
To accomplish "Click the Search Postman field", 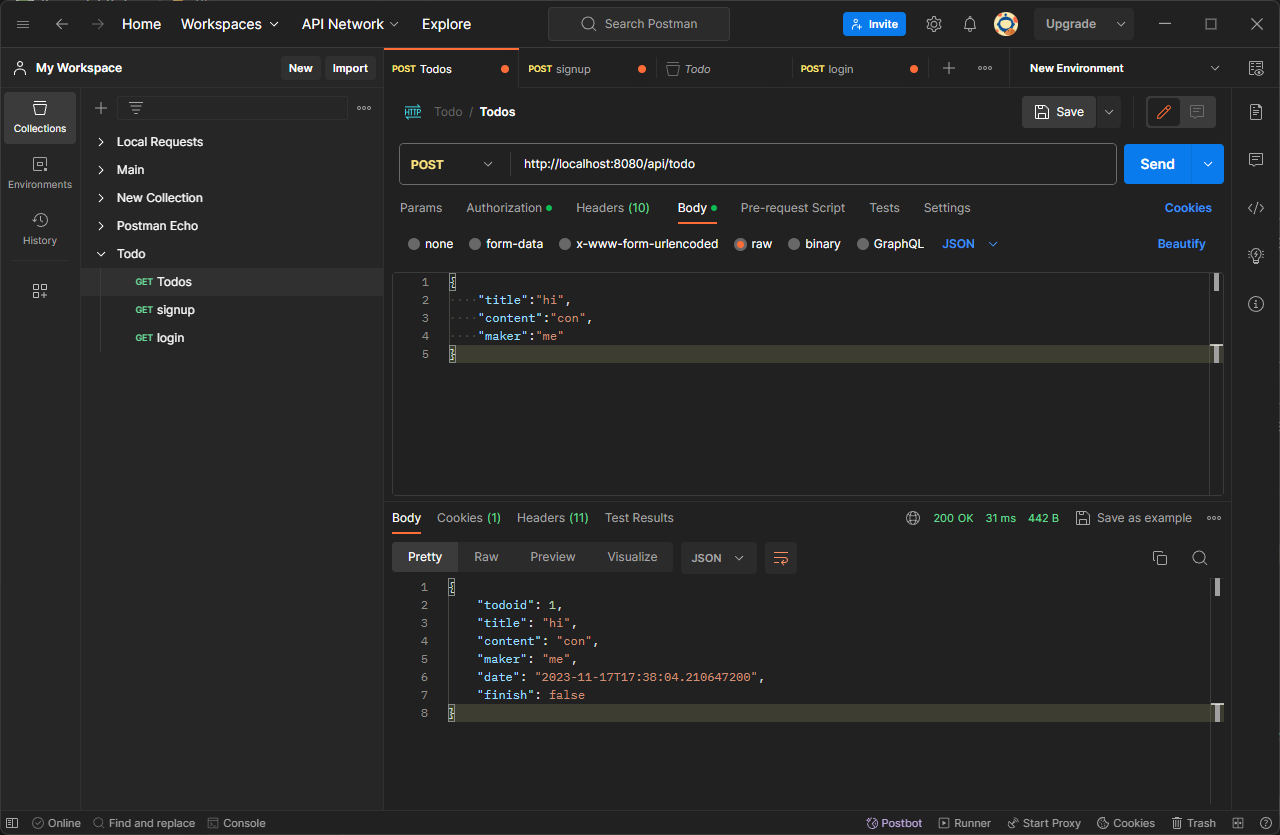I will tap(639, 24).
